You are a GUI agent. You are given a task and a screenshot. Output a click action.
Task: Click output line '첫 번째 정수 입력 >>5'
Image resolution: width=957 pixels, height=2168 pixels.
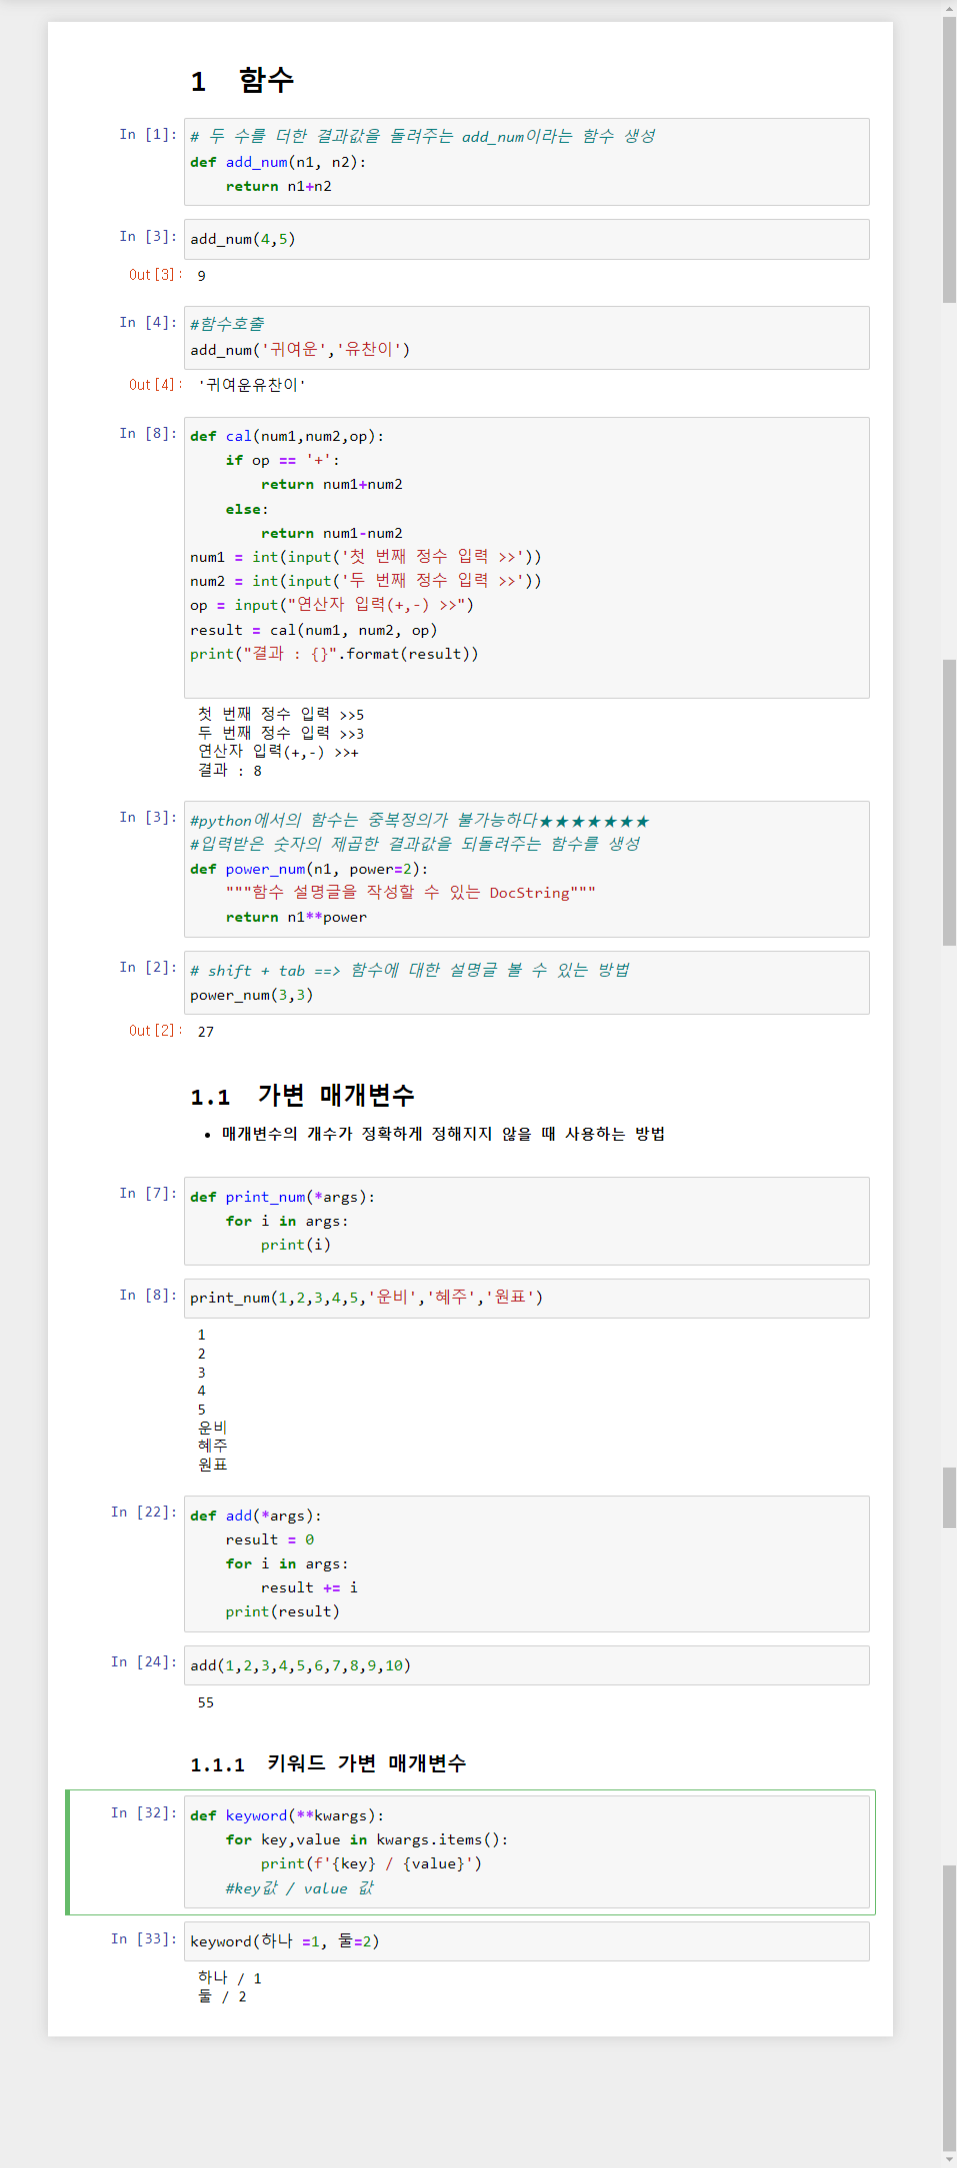point(280,714)
